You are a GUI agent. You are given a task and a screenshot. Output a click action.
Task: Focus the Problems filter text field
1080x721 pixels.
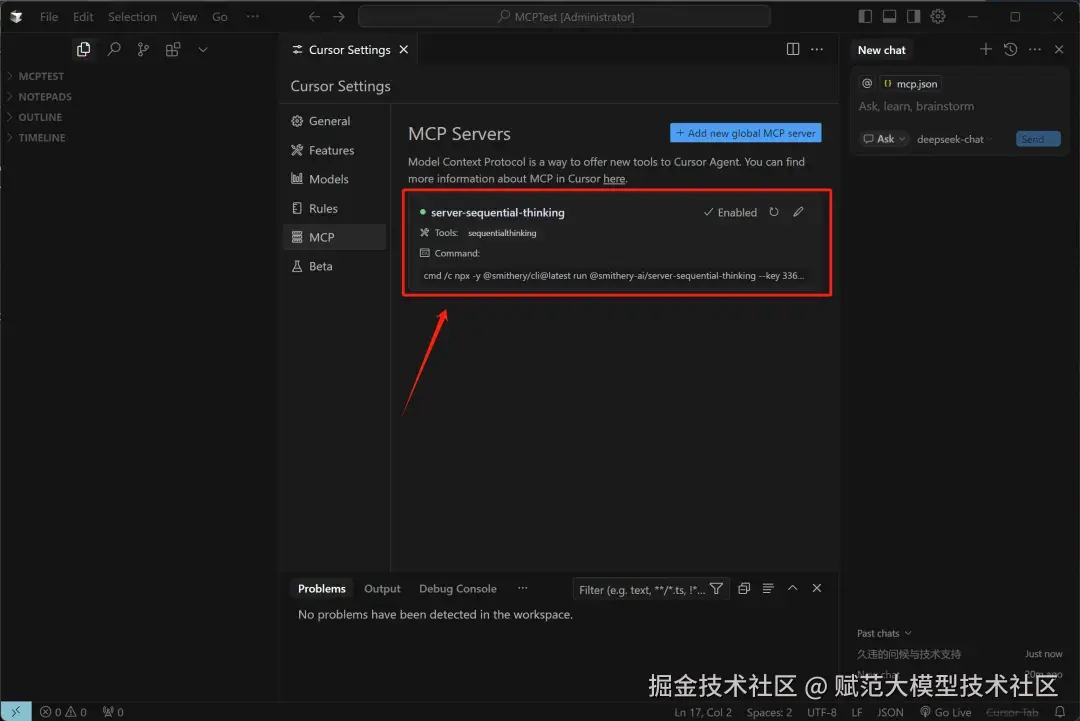[642, 589]
